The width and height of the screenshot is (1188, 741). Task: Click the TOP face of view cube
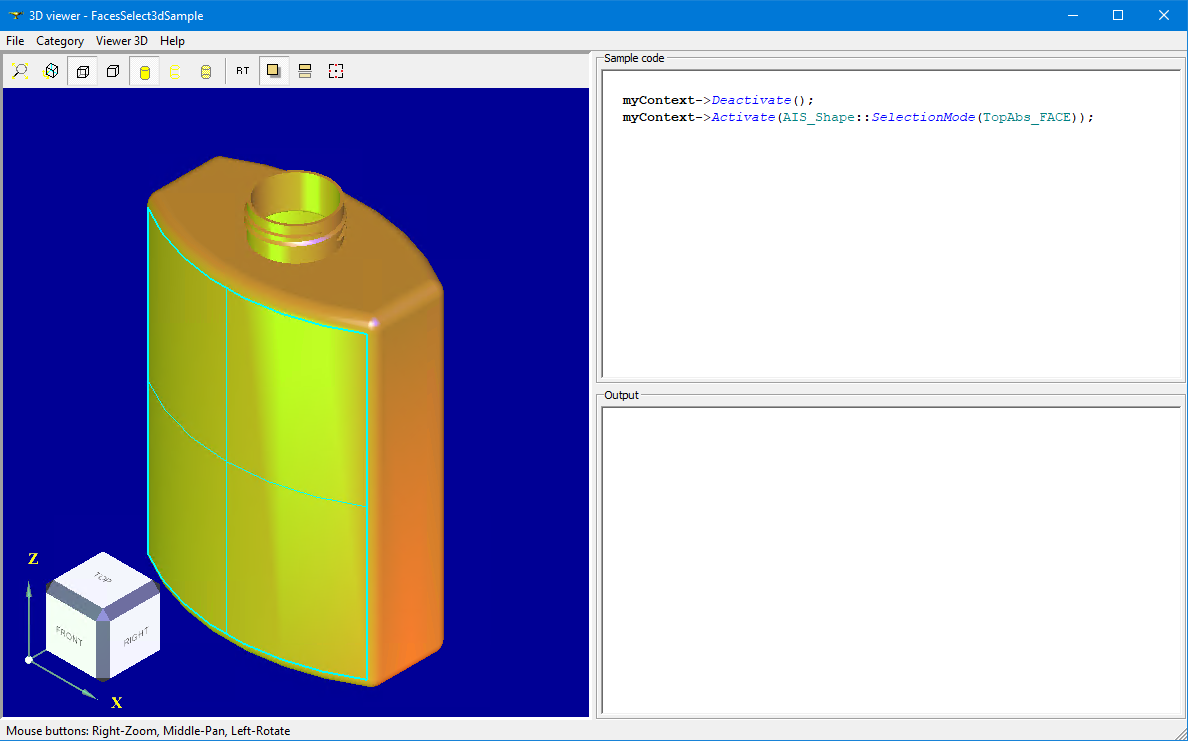click(x=103, y=578)
